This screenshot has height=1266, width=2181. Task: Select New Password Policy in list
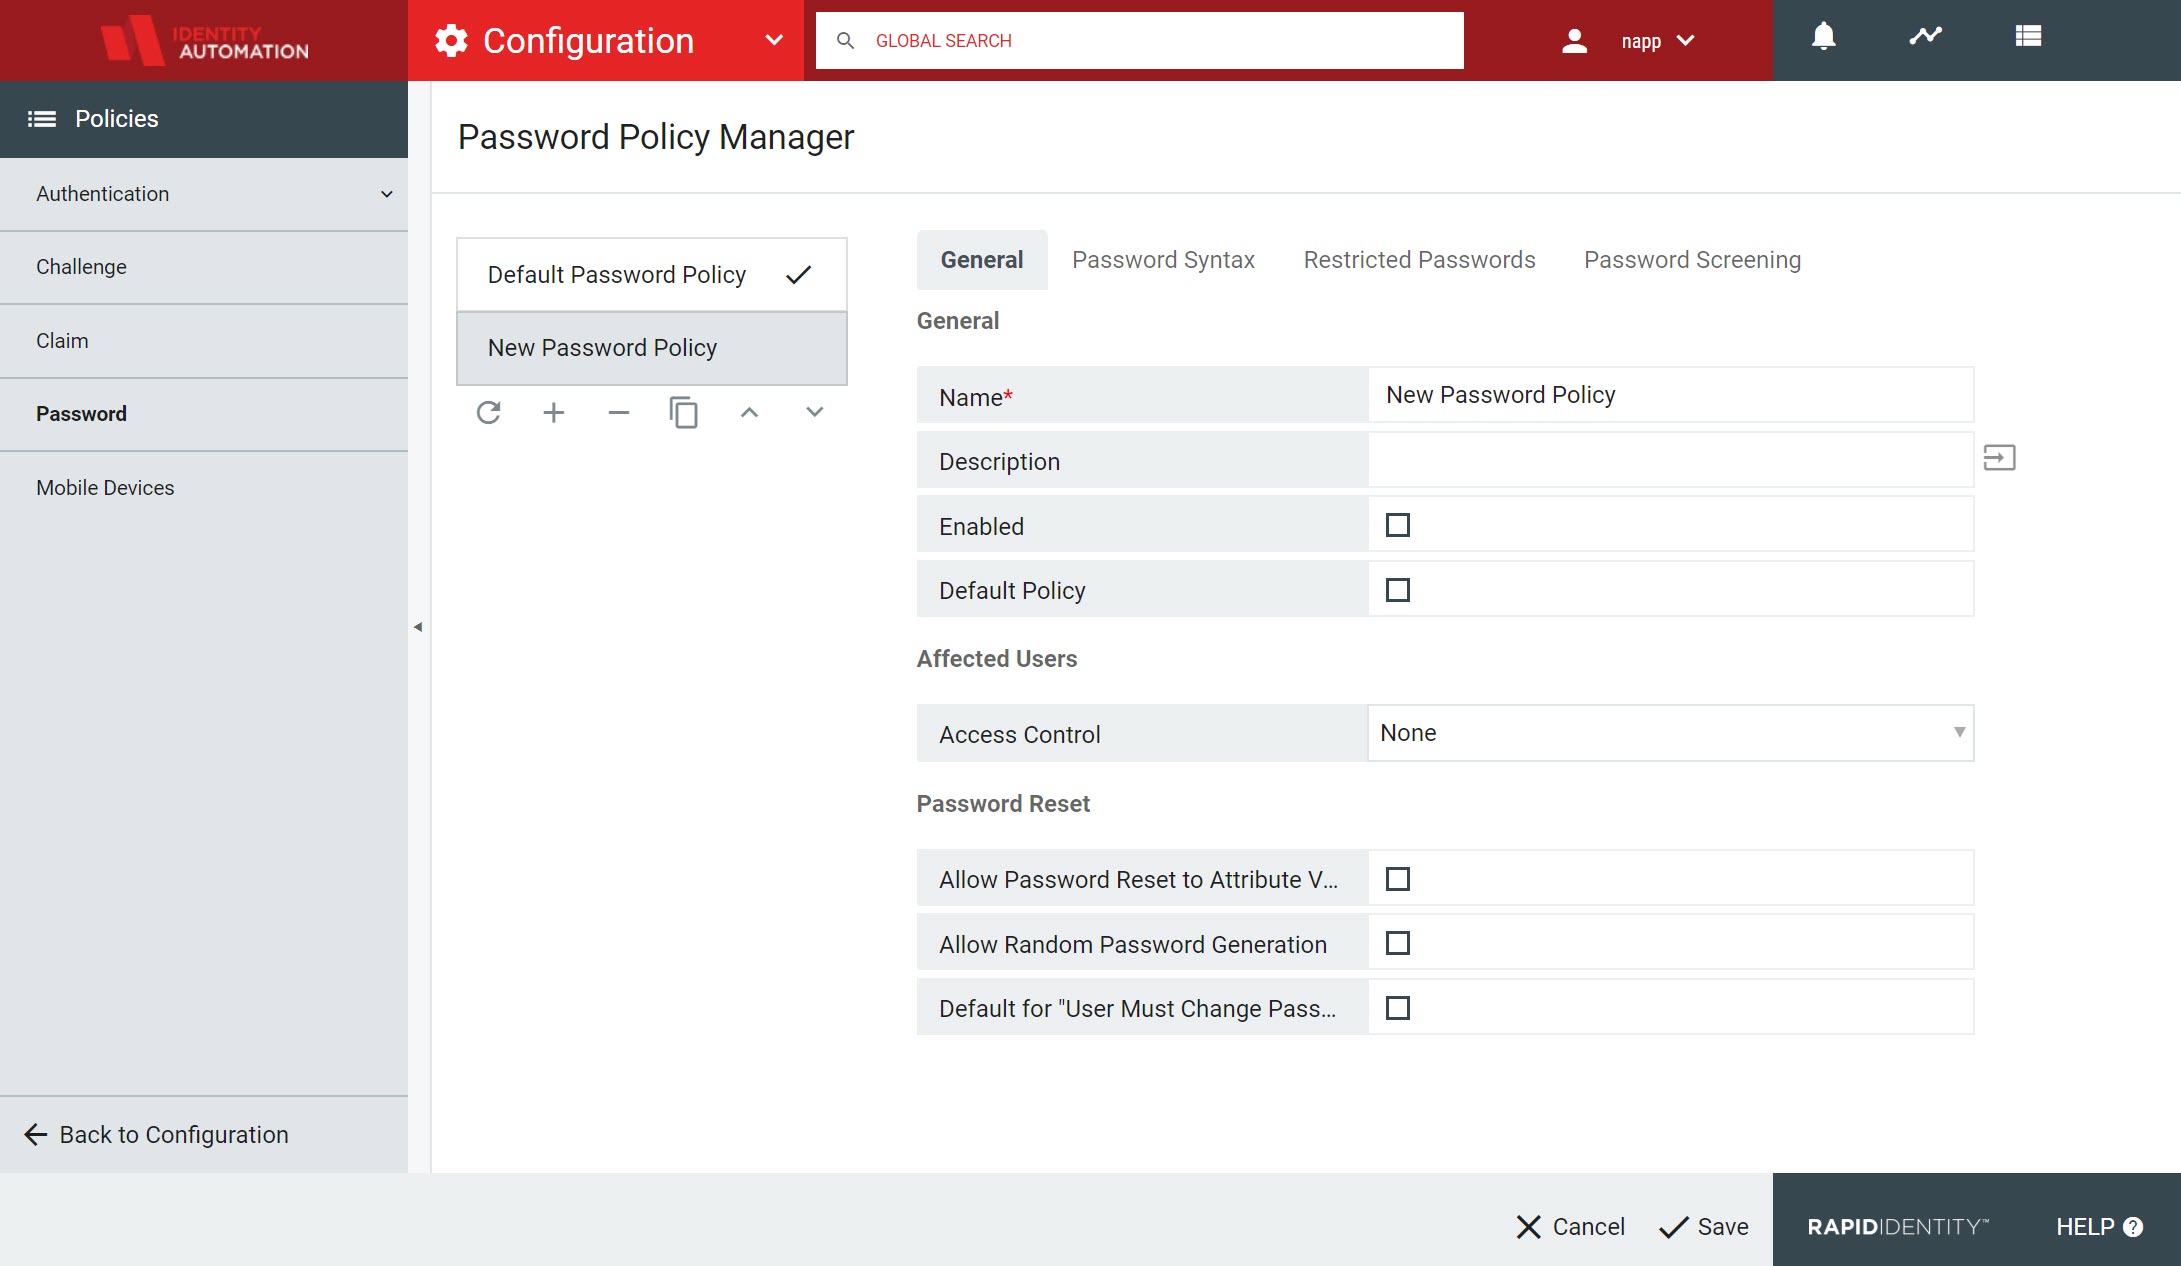tap(652, 348)
